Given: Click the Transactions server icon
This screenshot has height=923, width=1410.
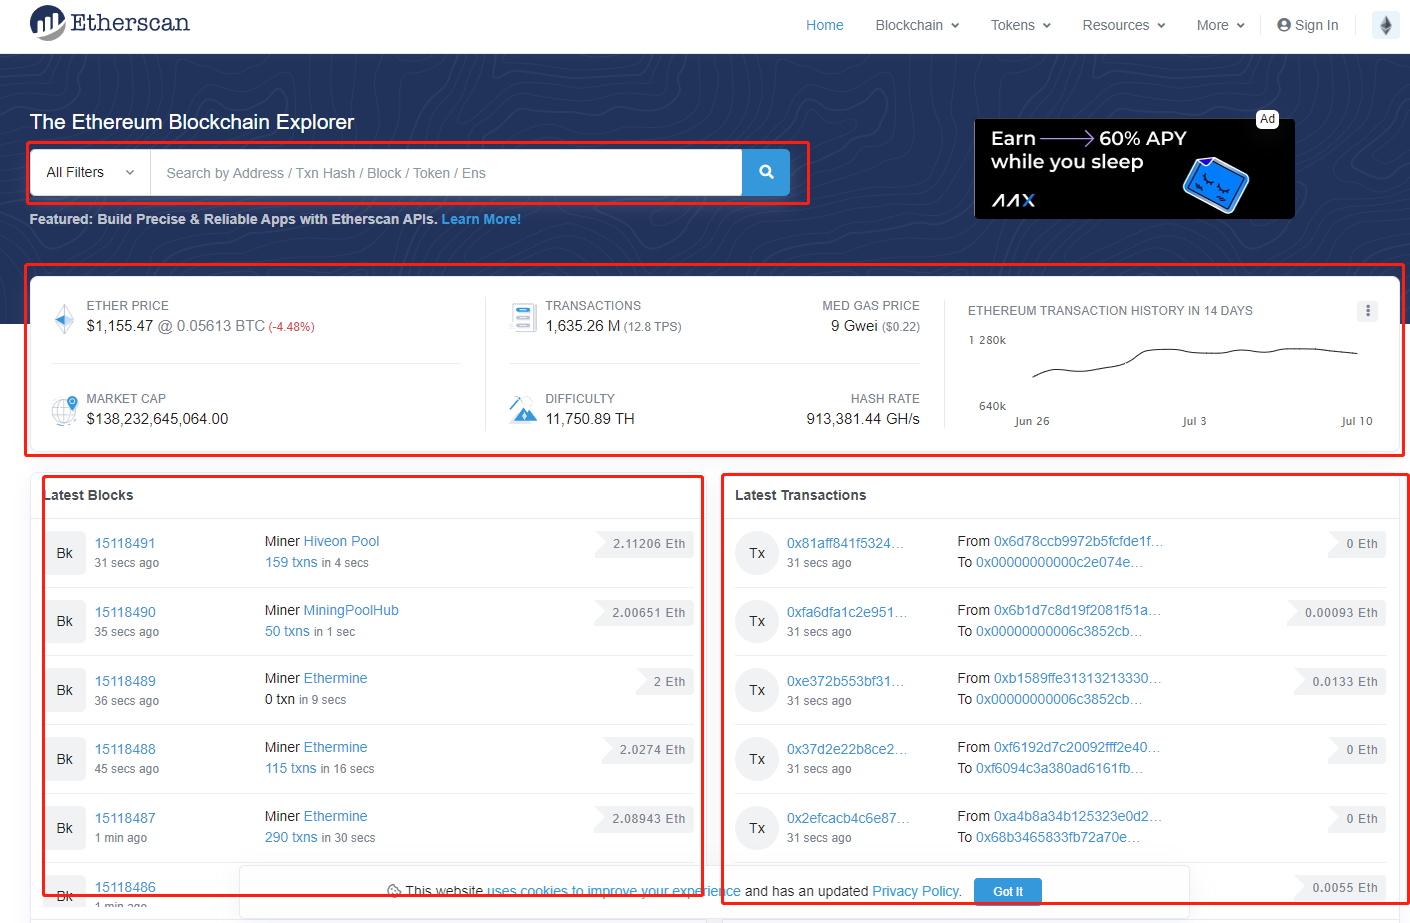Looking at the screenshot, I should tap(523, 317).
